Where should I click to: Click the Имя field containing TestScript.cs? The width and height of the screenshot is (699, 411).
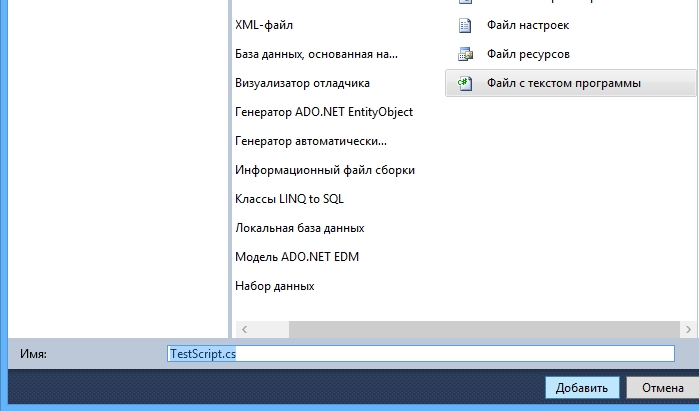coord(420,354)
